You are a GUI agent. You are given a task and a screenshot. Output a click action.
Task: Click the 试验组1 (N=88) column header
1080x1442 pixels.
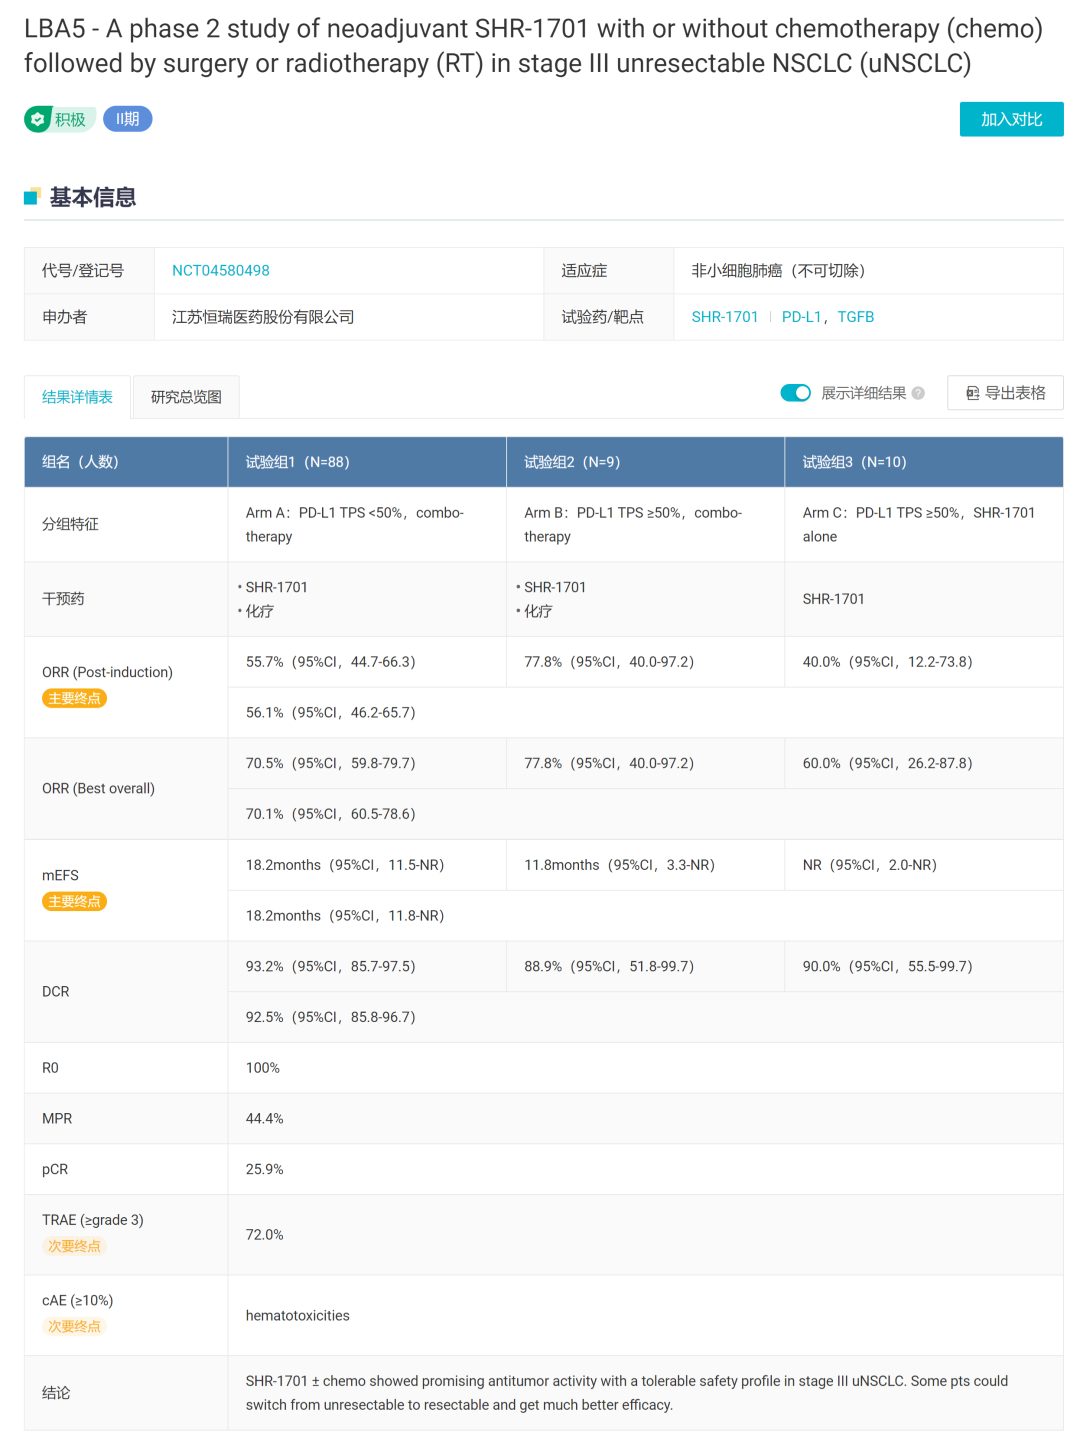click(x=297, y=462)
